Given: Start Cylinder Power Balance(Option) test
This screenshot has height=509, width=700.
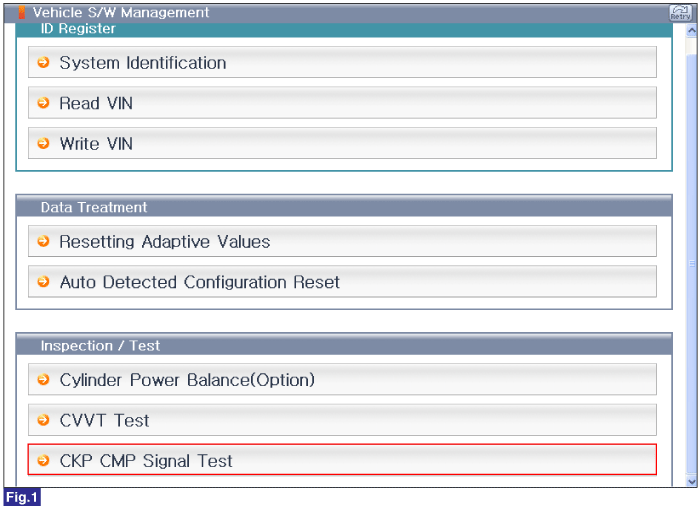Looking at the screenshot, I should (x=342, y=379).
